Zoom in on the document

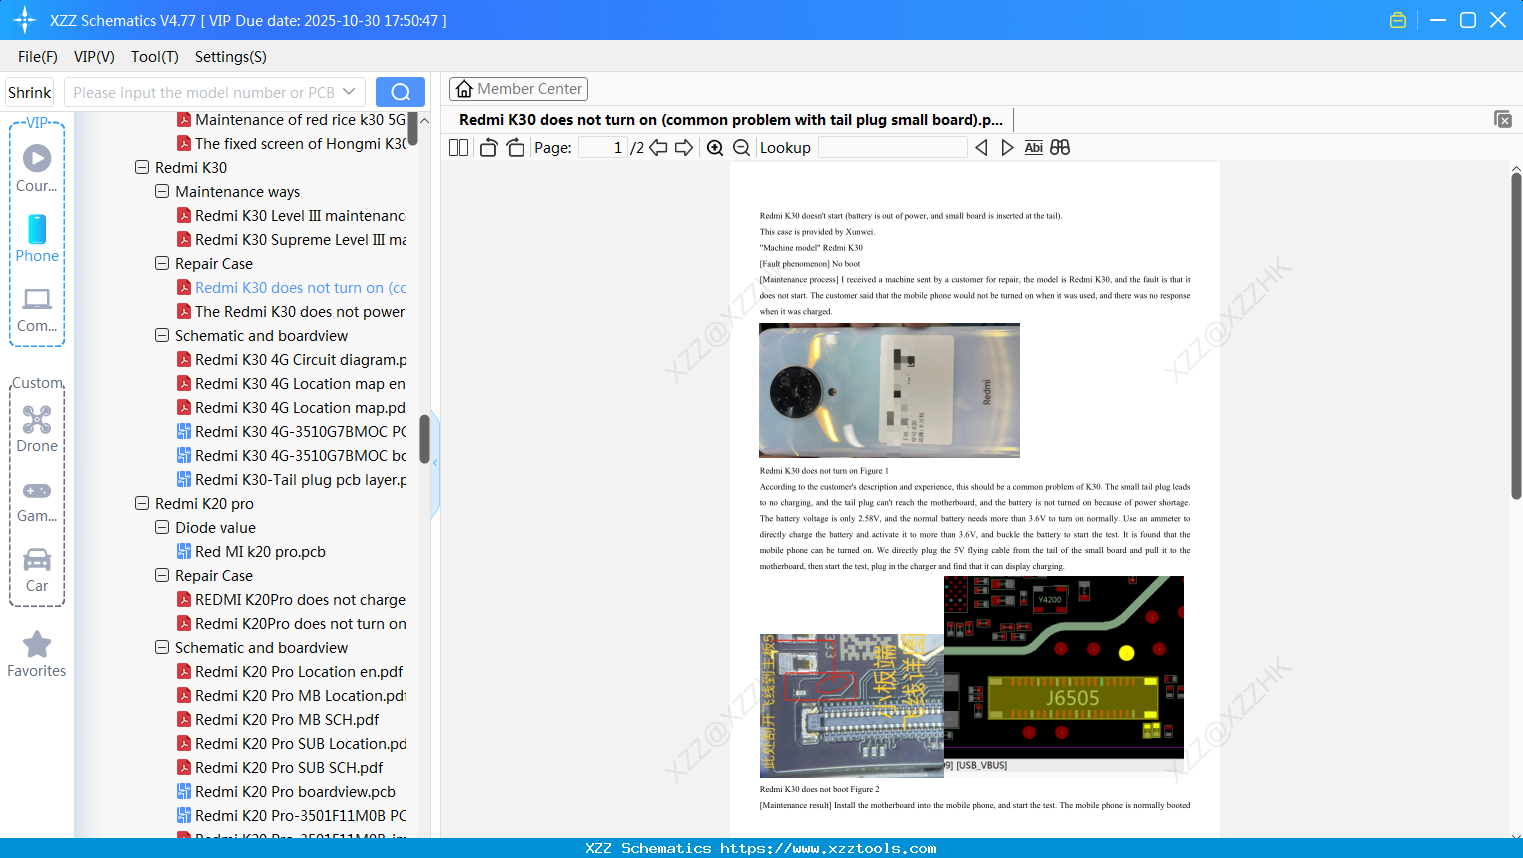tap(715, 148)
